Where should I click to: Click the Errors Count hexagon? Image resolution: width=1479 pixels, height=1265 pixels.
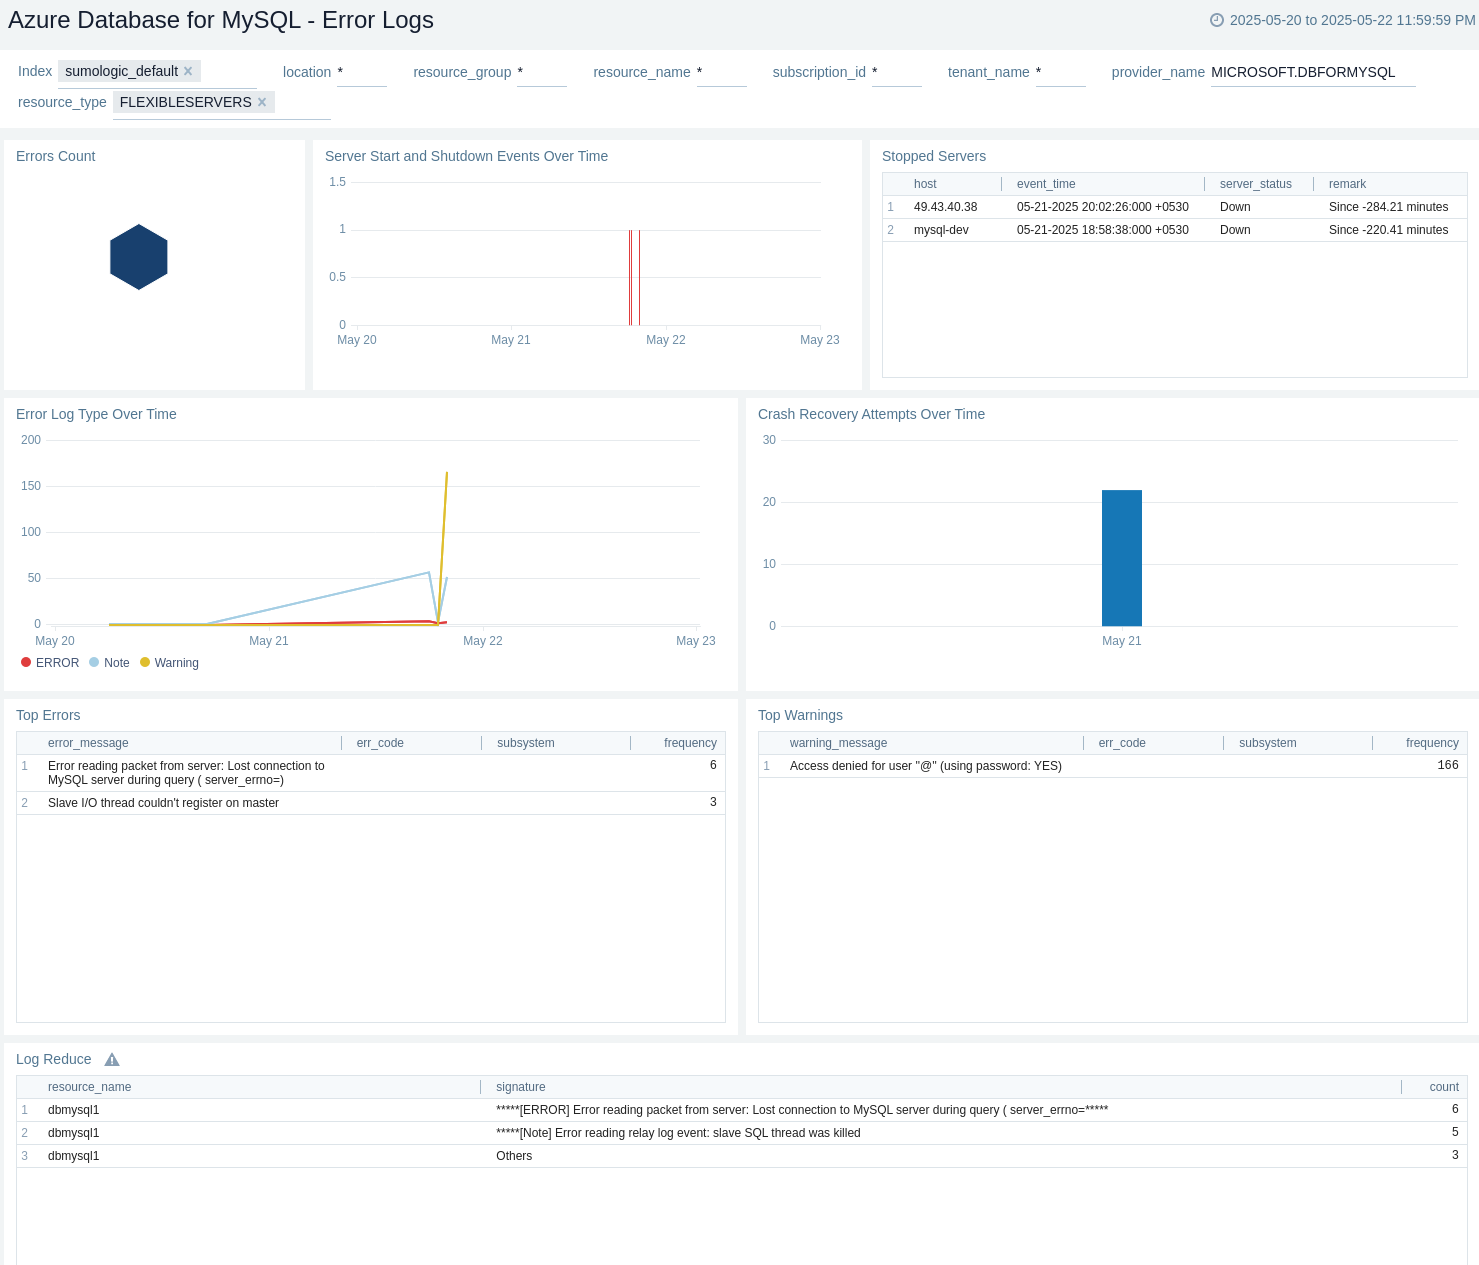pos(139,257)
